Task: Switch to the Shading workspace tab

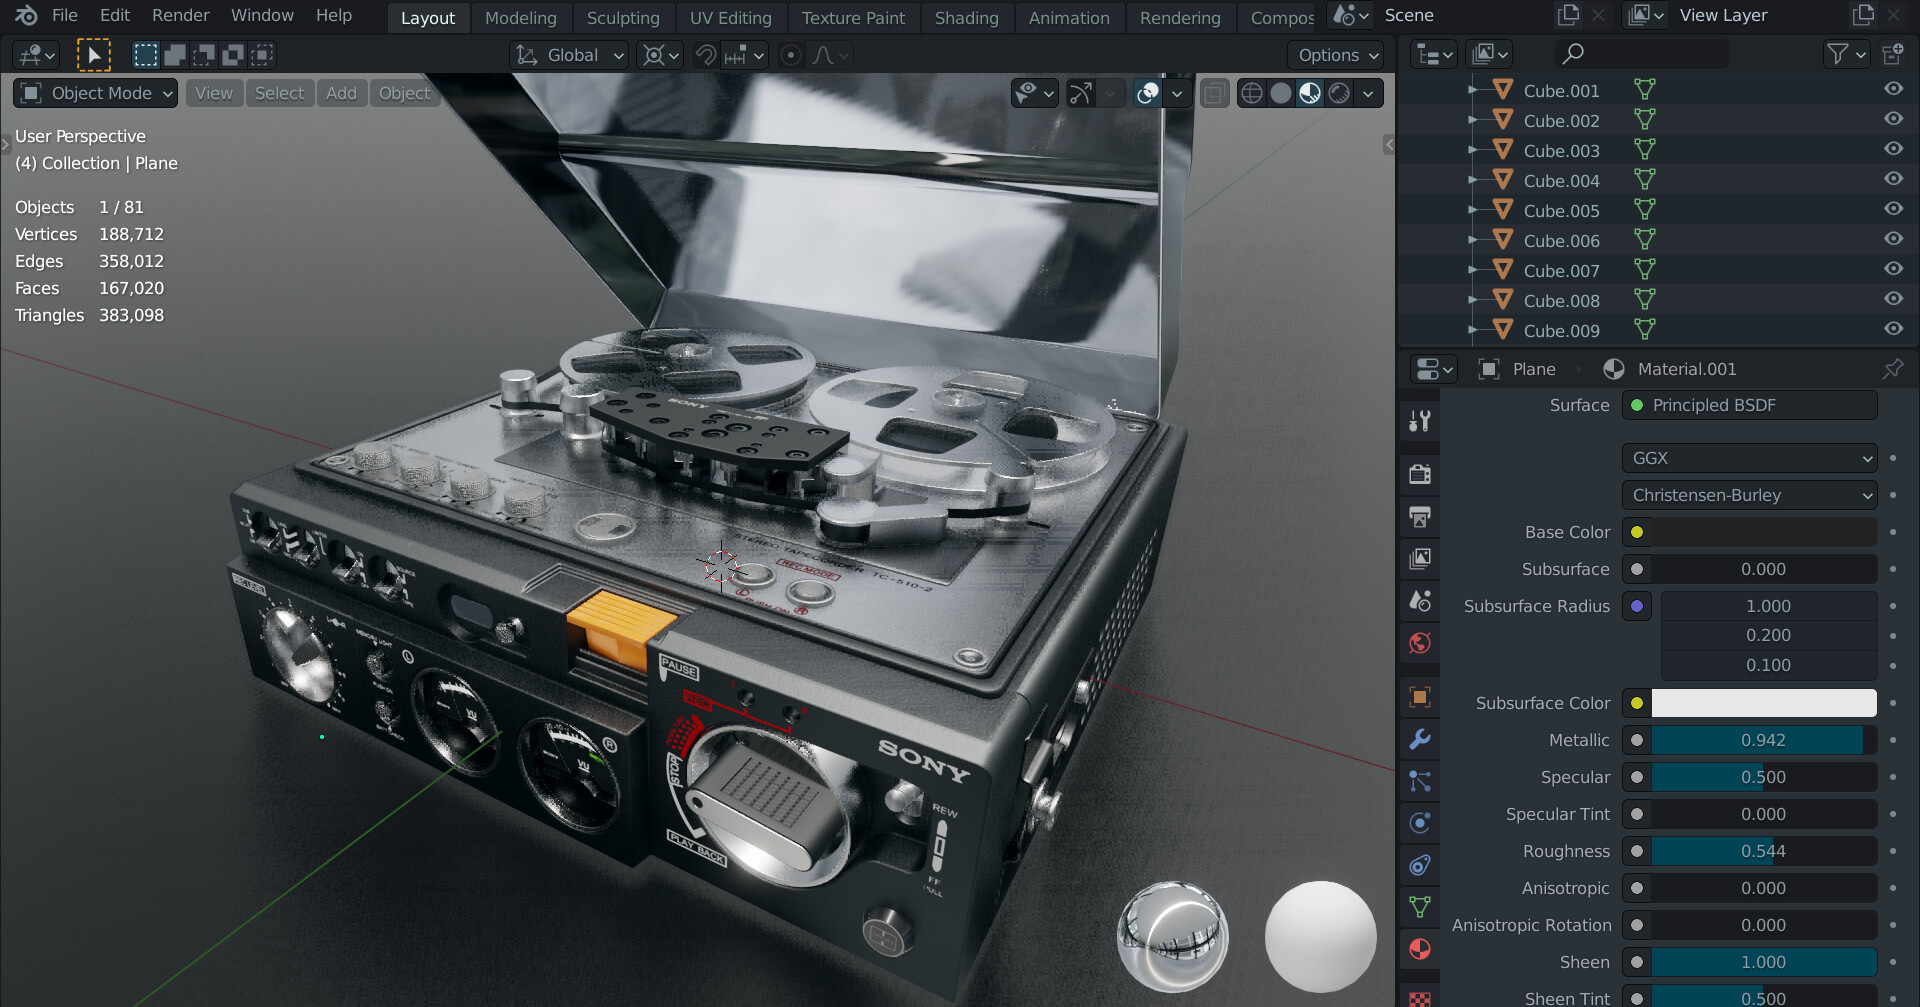Action: [966, 18]
